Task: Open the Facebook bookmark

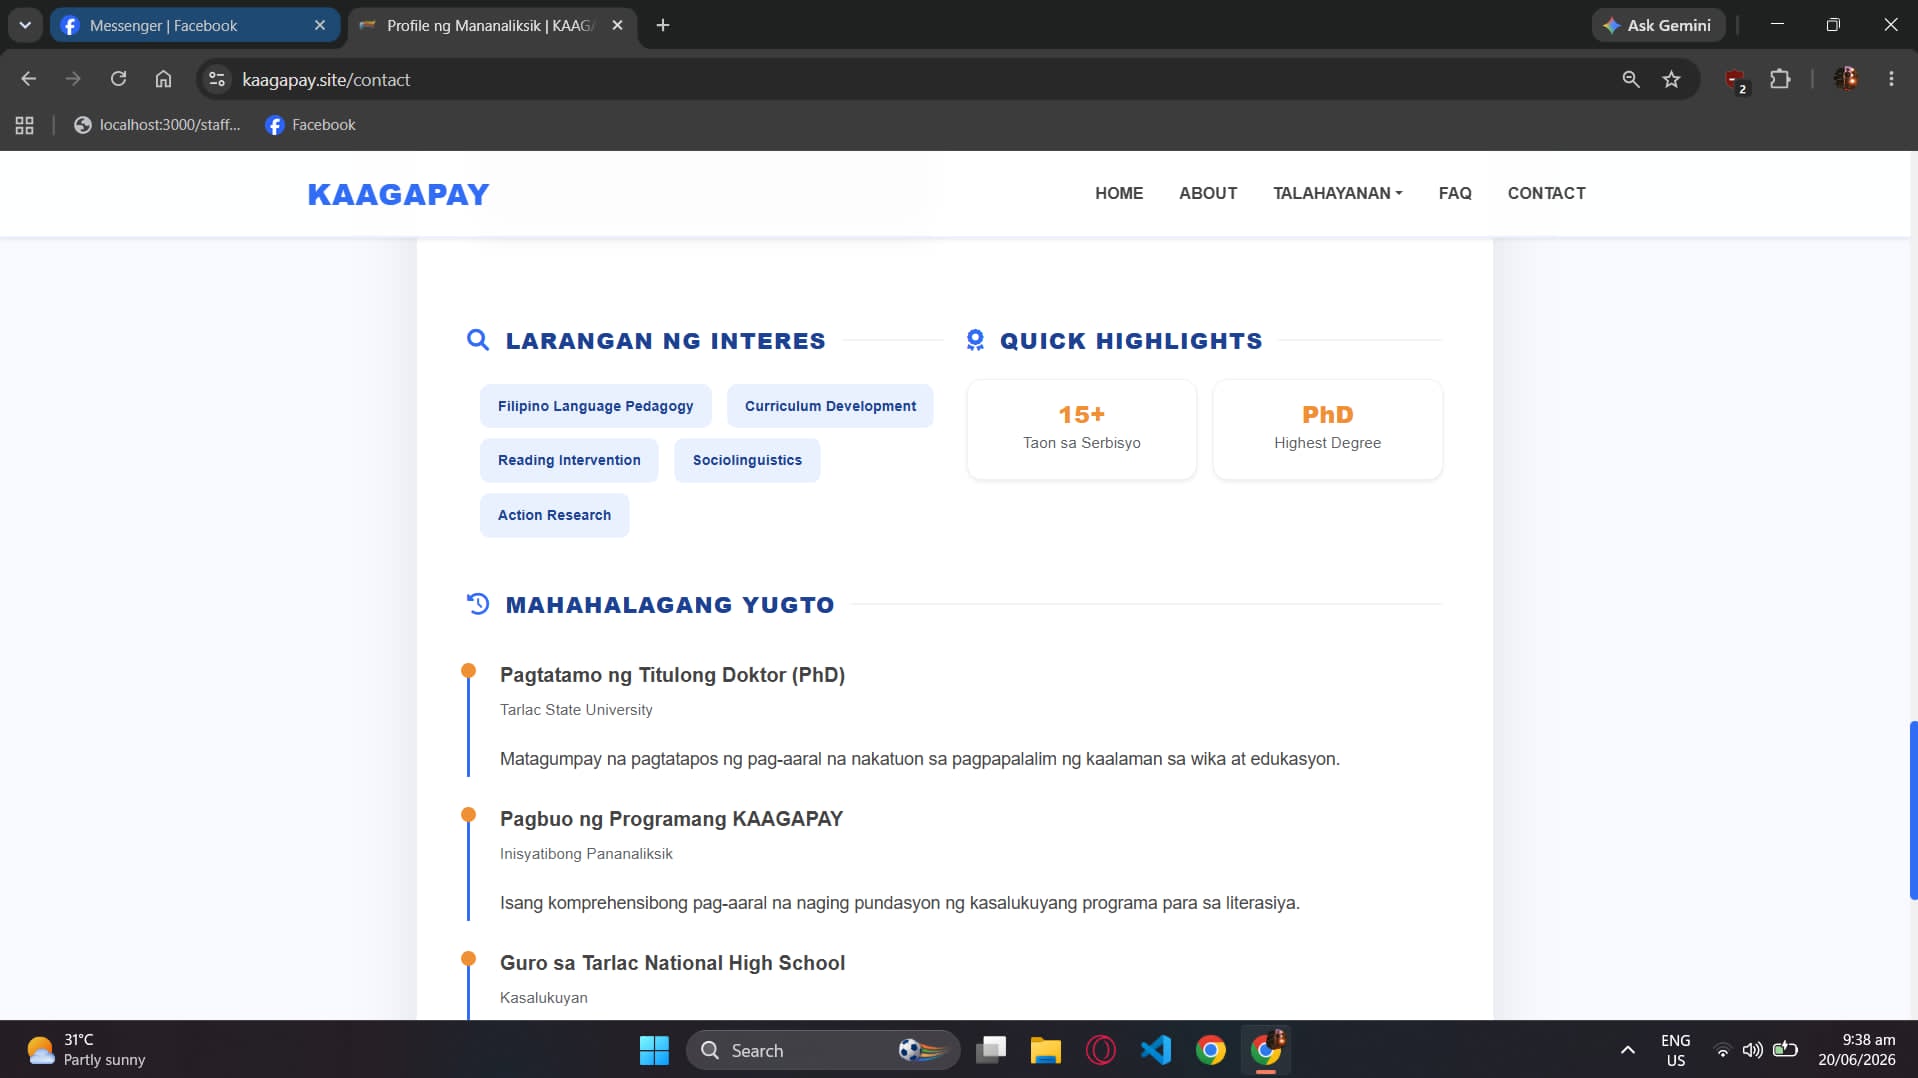Action: 310,125
